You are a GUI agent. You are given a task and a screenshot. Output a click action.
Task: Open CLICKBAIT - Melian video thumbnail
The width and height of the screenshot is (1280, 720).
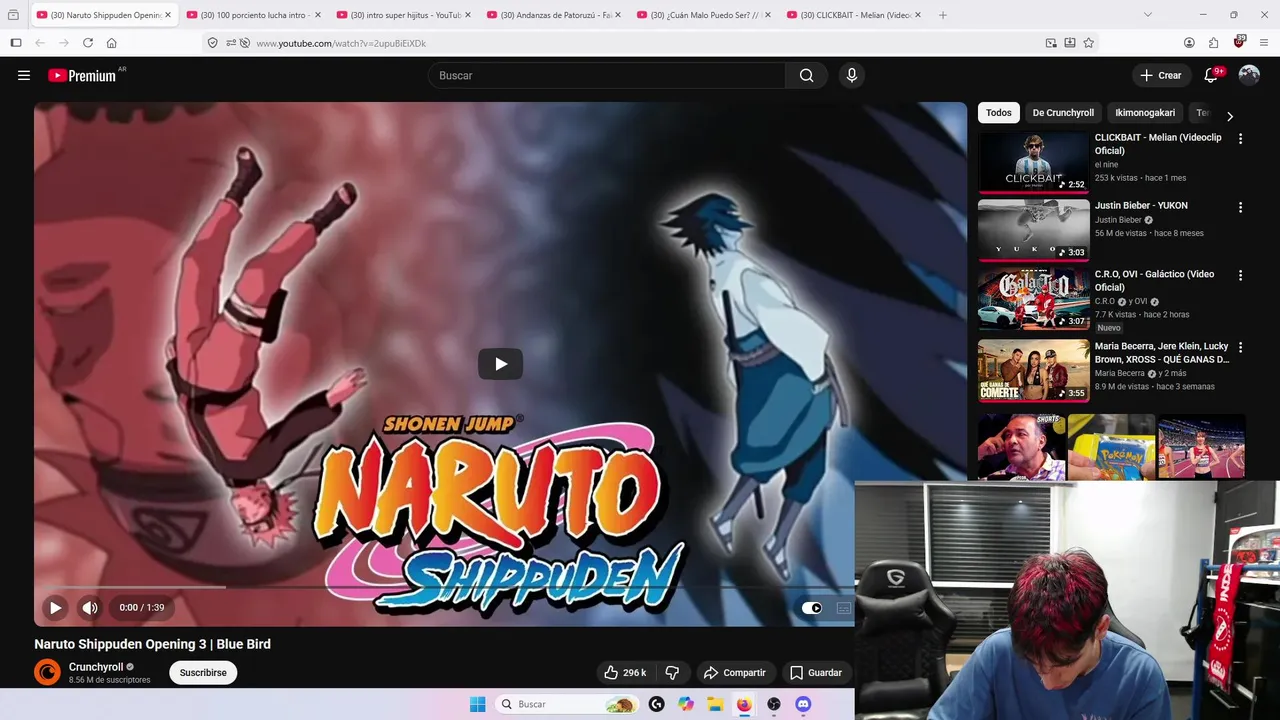coord(1034,162)
